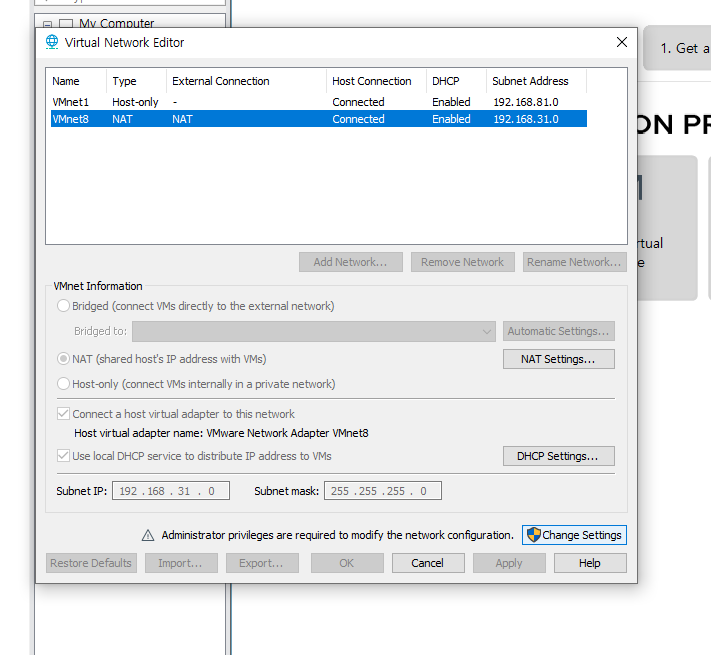Select the VMnet8 network row
This screenshot has width=711, height=655.
point(319,119)
